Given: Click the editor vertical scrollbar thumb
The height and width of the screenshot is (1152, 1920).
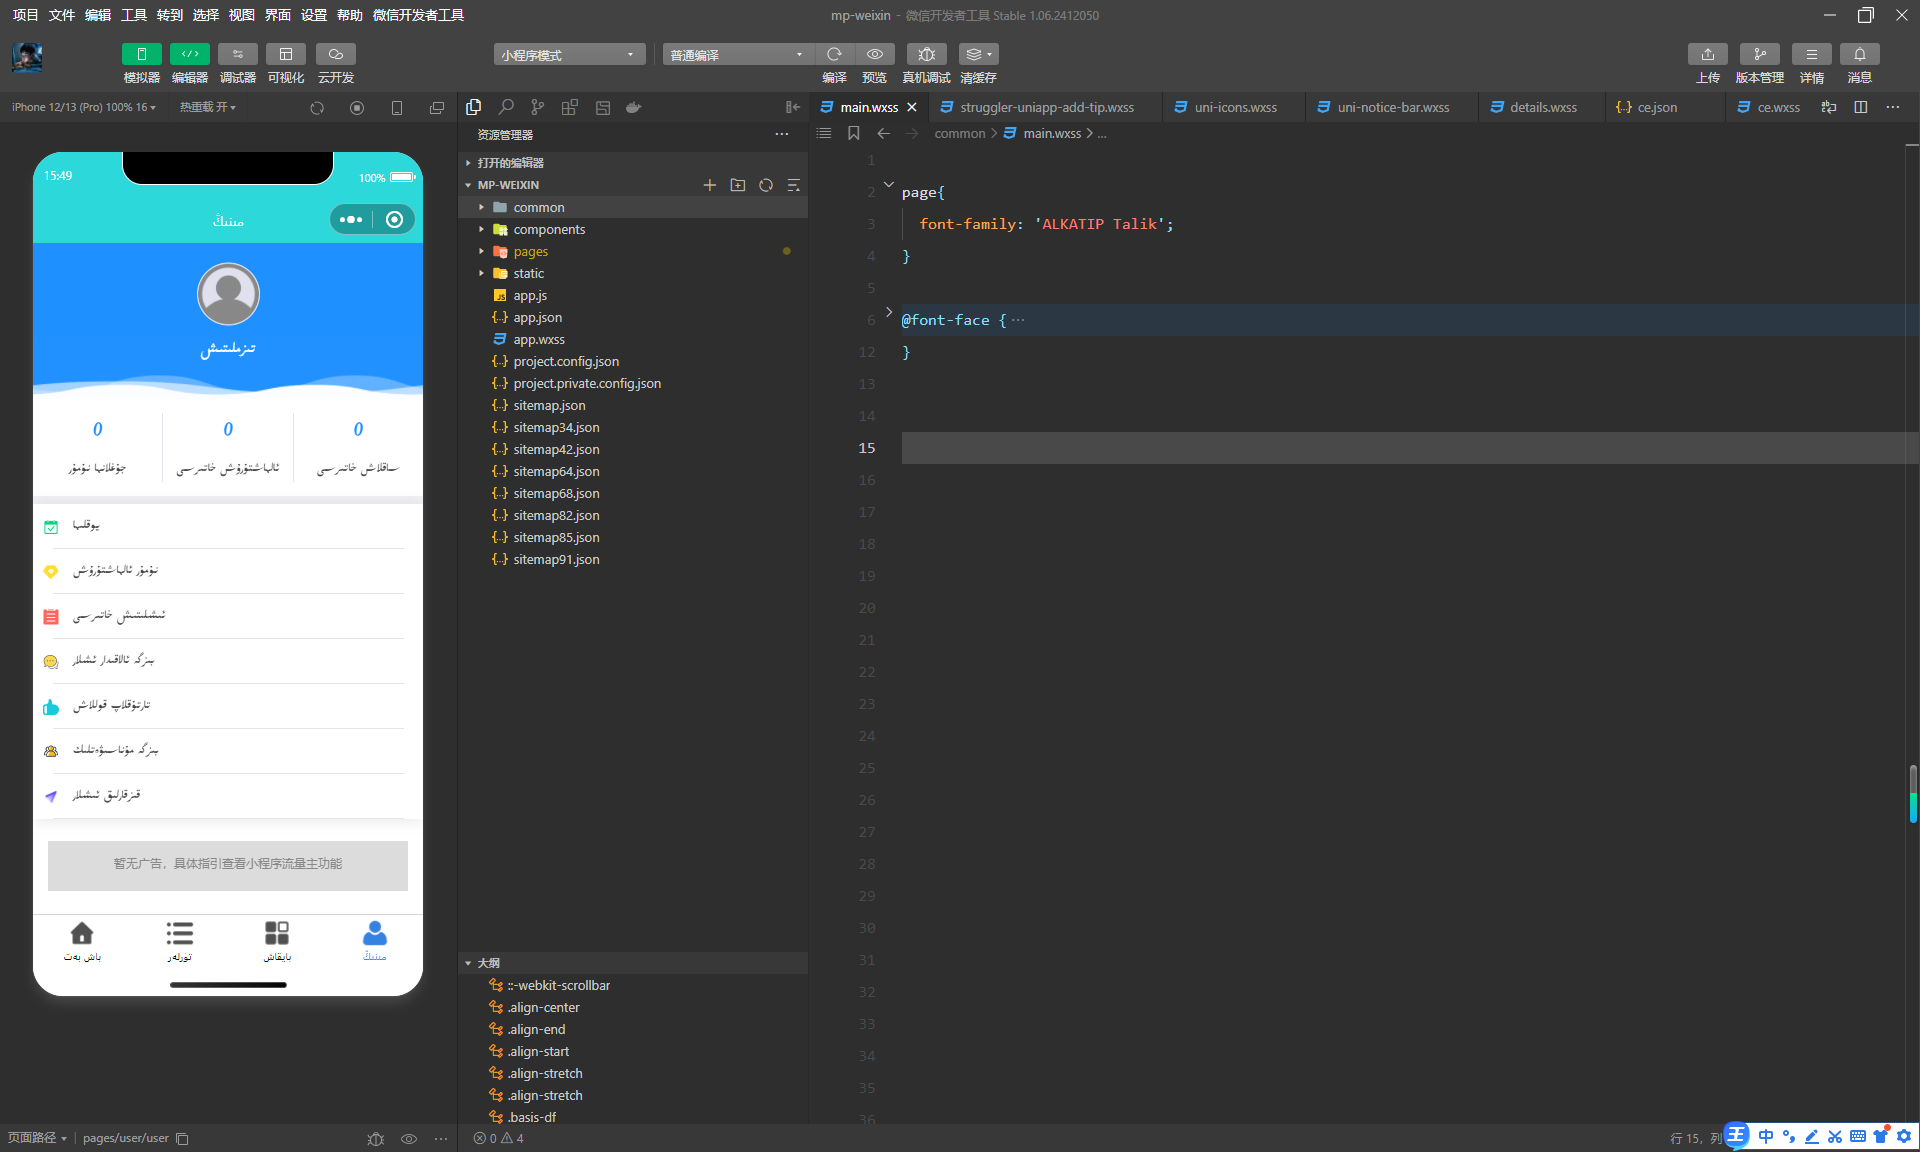Looking at the screenshot, I should coord(1912,794).
